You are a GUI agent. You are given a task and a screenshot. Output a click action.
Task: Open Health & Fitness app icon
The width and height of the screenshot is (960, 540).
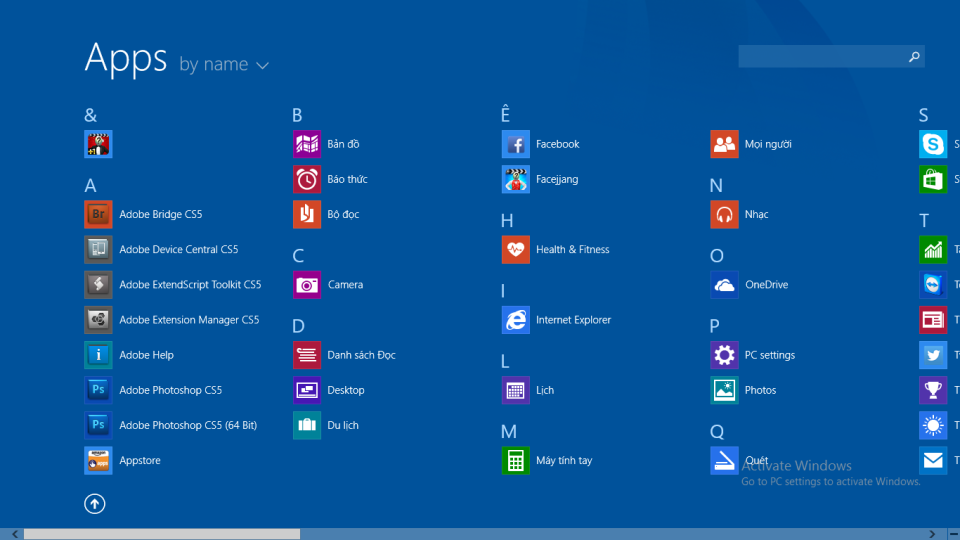point(515,250)
